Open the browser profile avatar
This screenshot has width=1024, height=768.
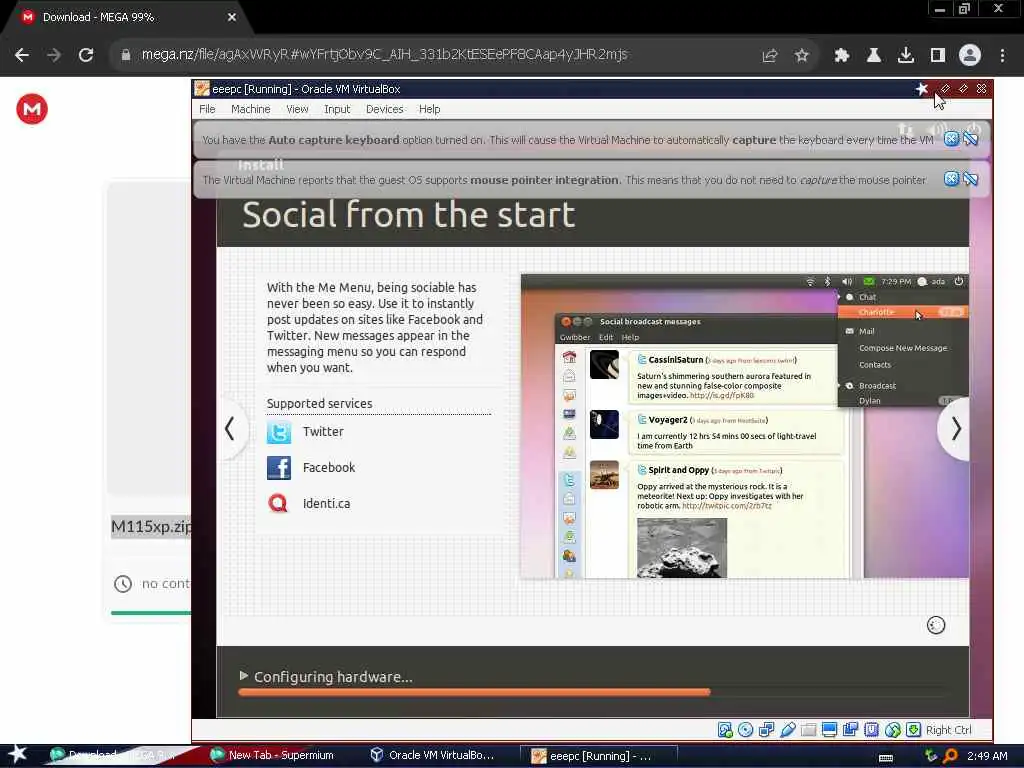(x=970, y=55)
